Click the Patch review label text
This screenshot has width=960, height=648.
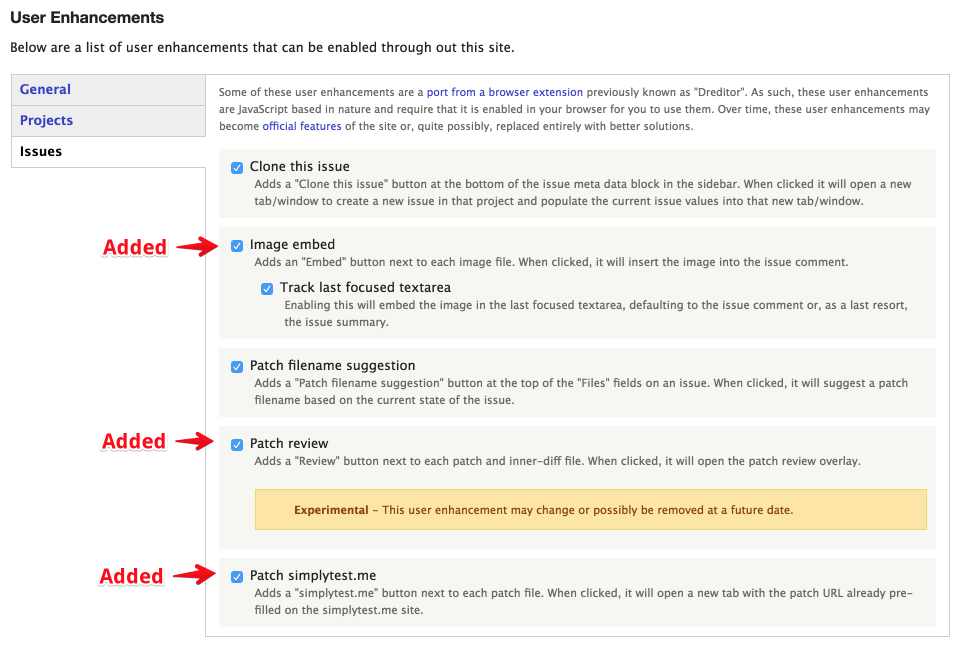click(289, 444)
